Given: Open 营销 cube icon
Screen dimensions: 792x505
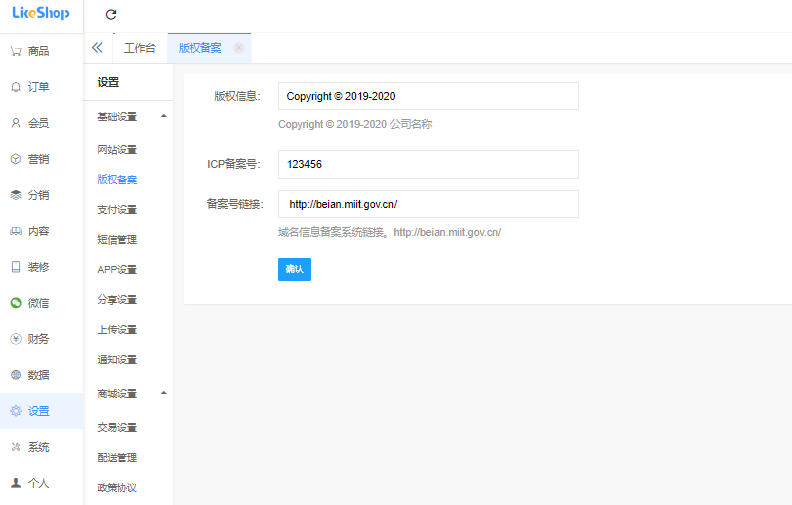Looking at the screenshot, I should pos(16,159).
